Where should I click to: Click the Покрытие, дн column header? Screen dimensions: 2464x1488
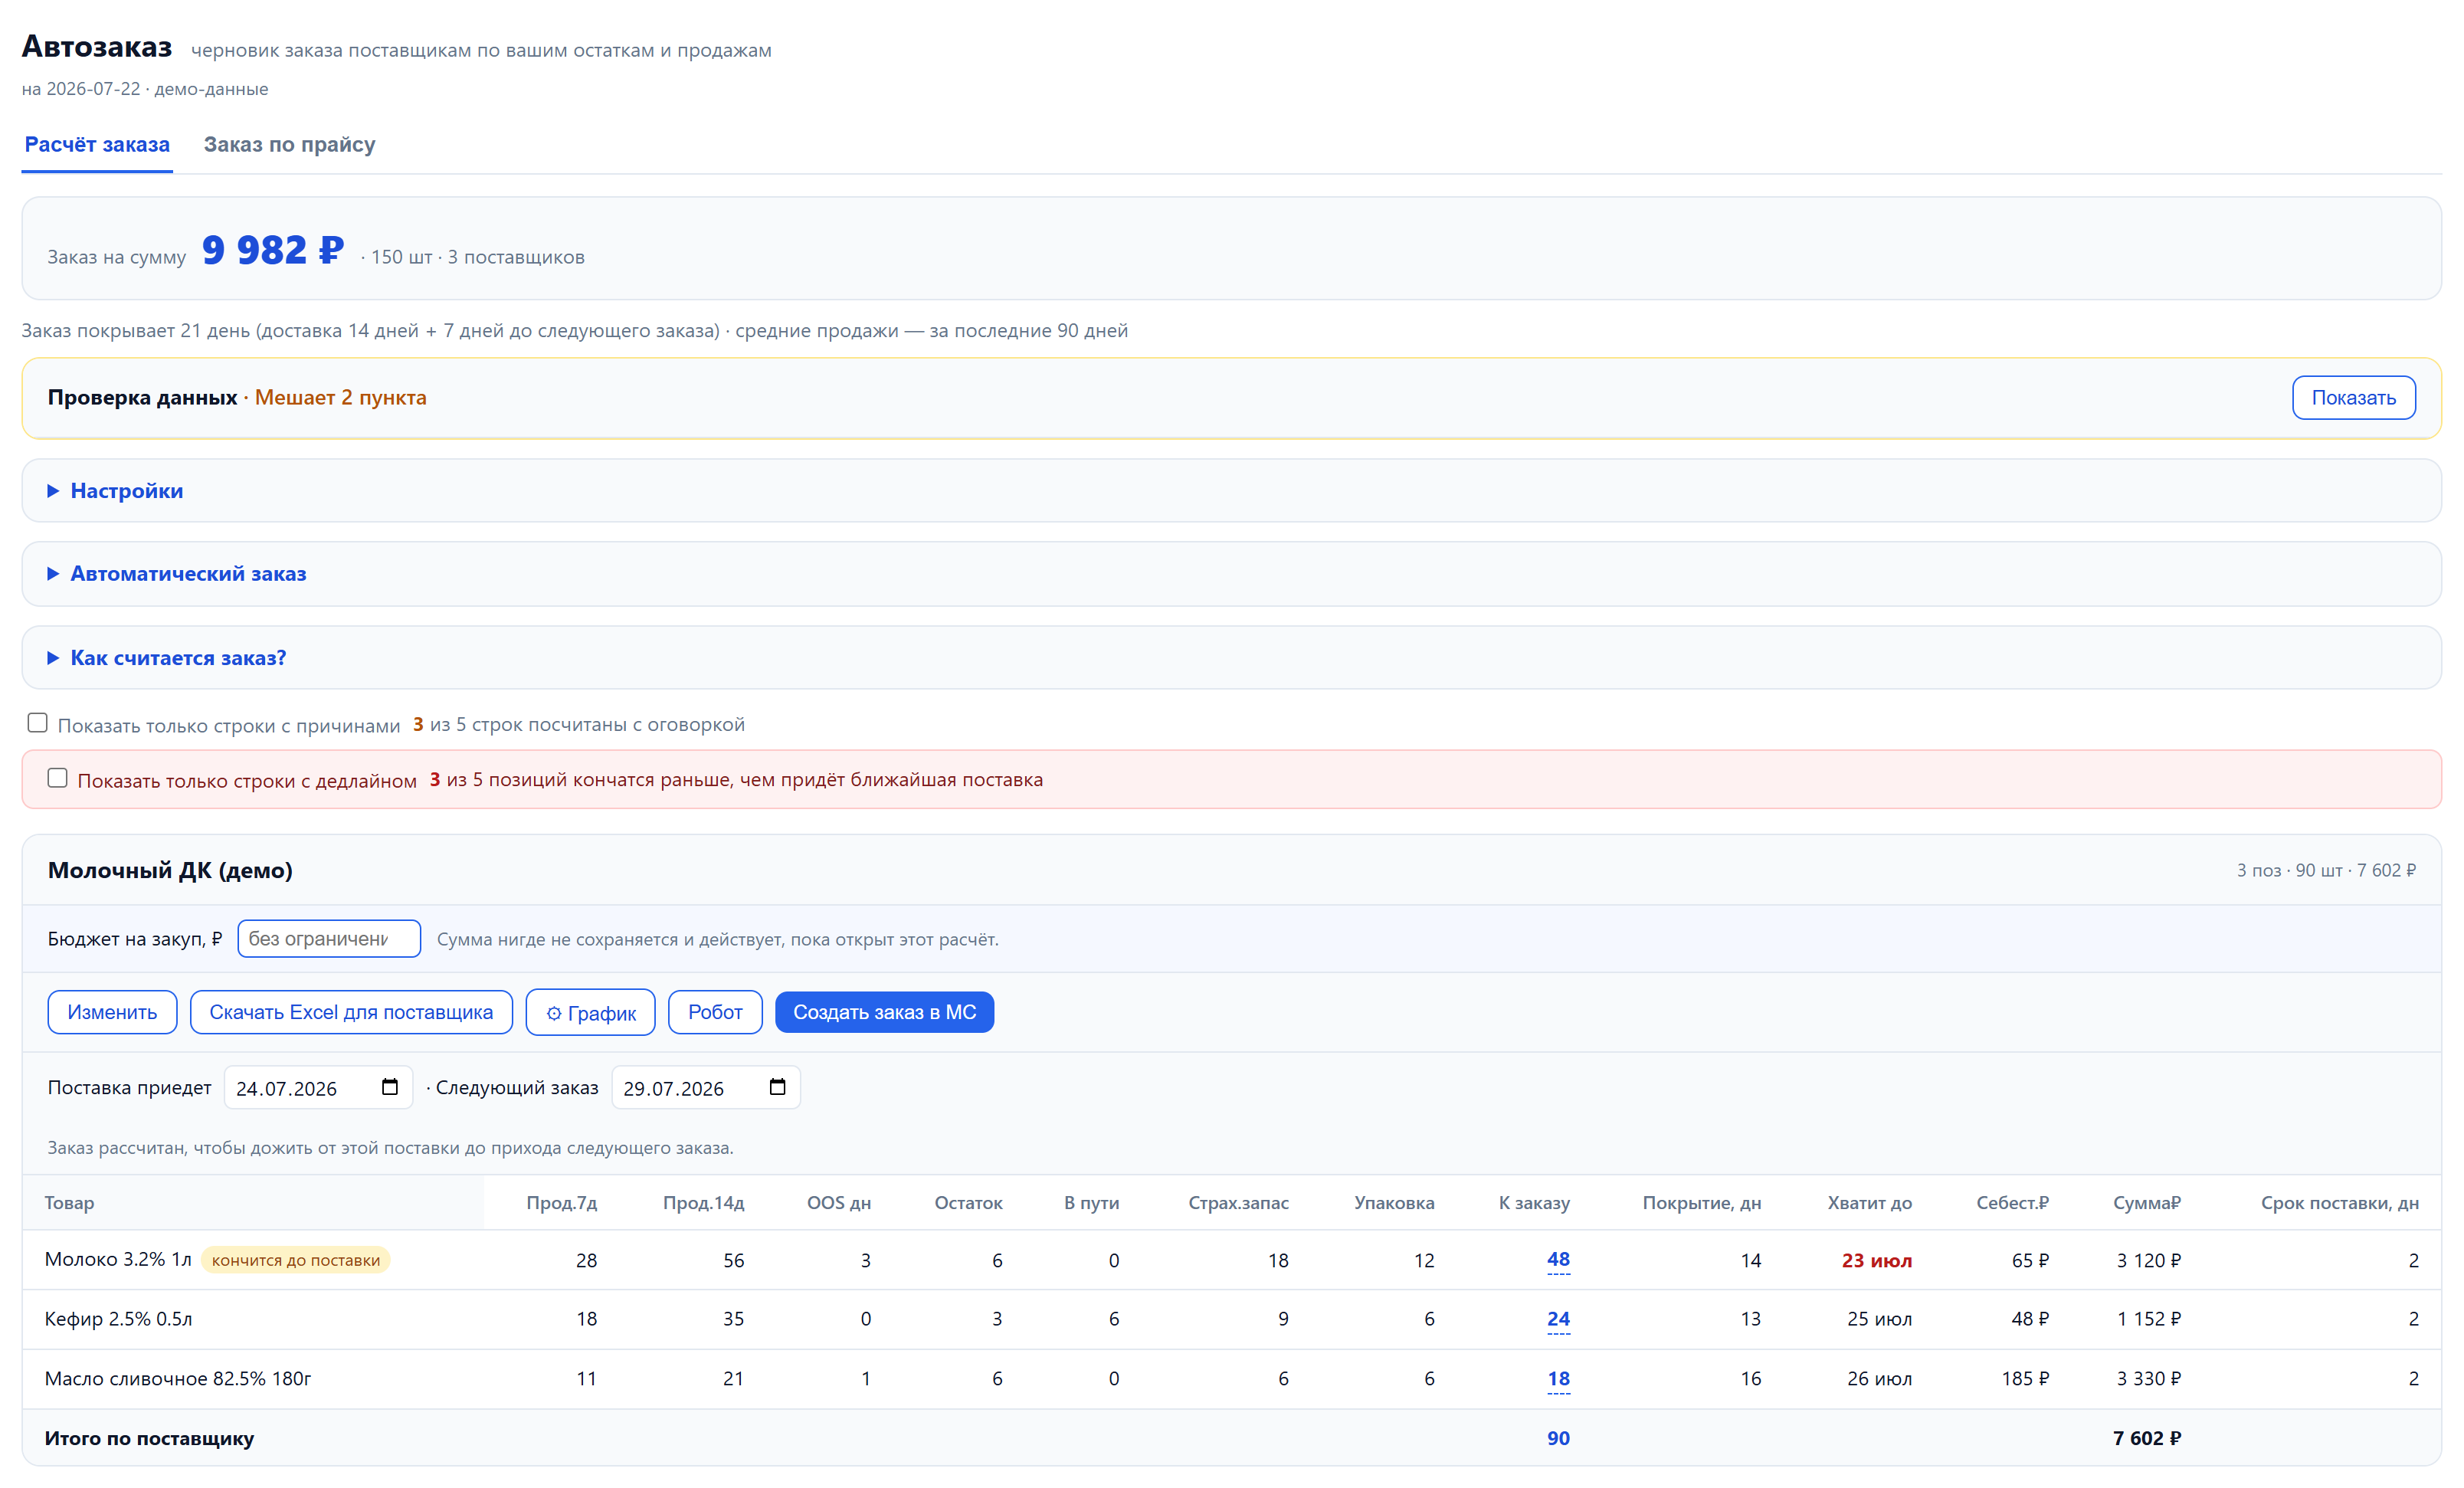tap(1701, 1202)
